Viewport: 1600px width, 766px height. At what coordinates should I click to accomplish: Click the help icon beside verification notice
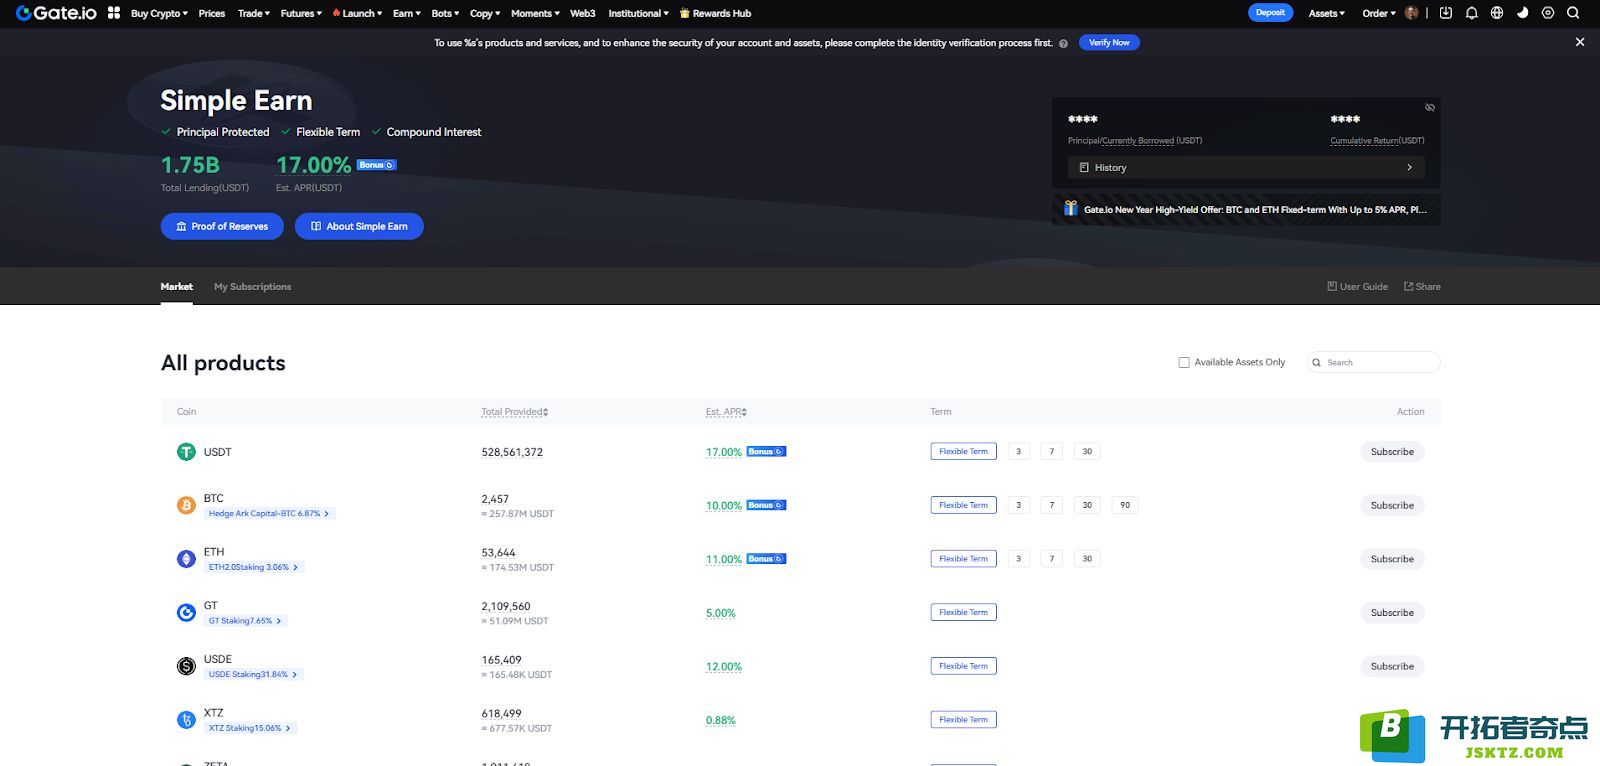pos(1063,43)
